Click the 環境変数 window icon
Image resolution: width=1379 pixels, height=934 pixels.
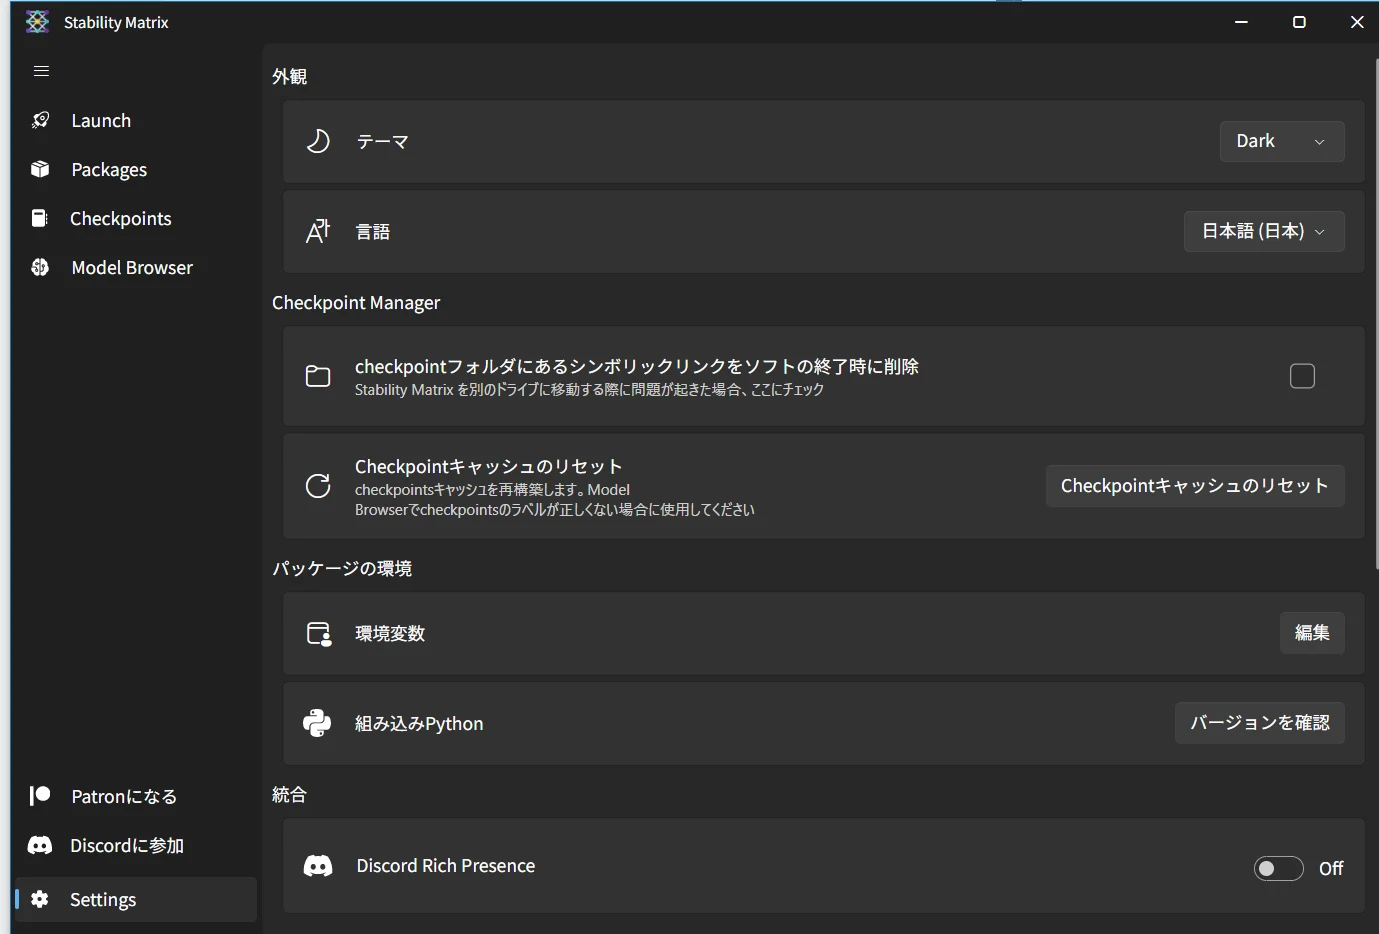318,633
